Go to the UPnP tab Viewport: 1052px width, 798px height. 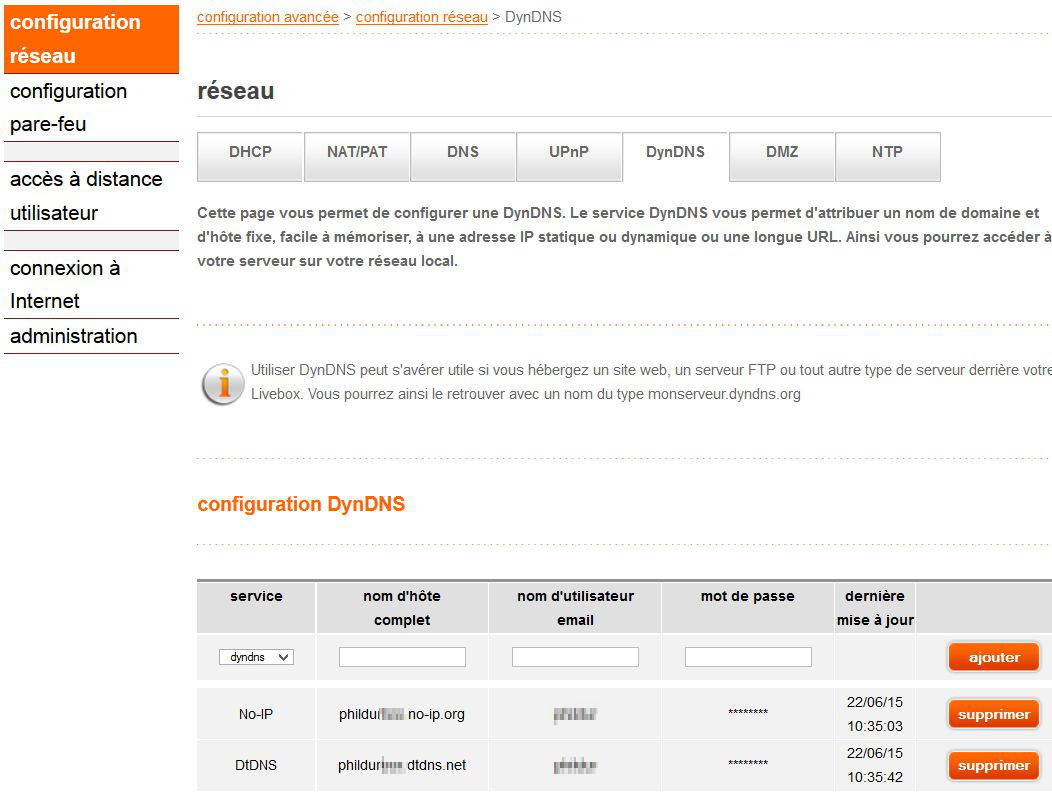(x=569, y=153)
